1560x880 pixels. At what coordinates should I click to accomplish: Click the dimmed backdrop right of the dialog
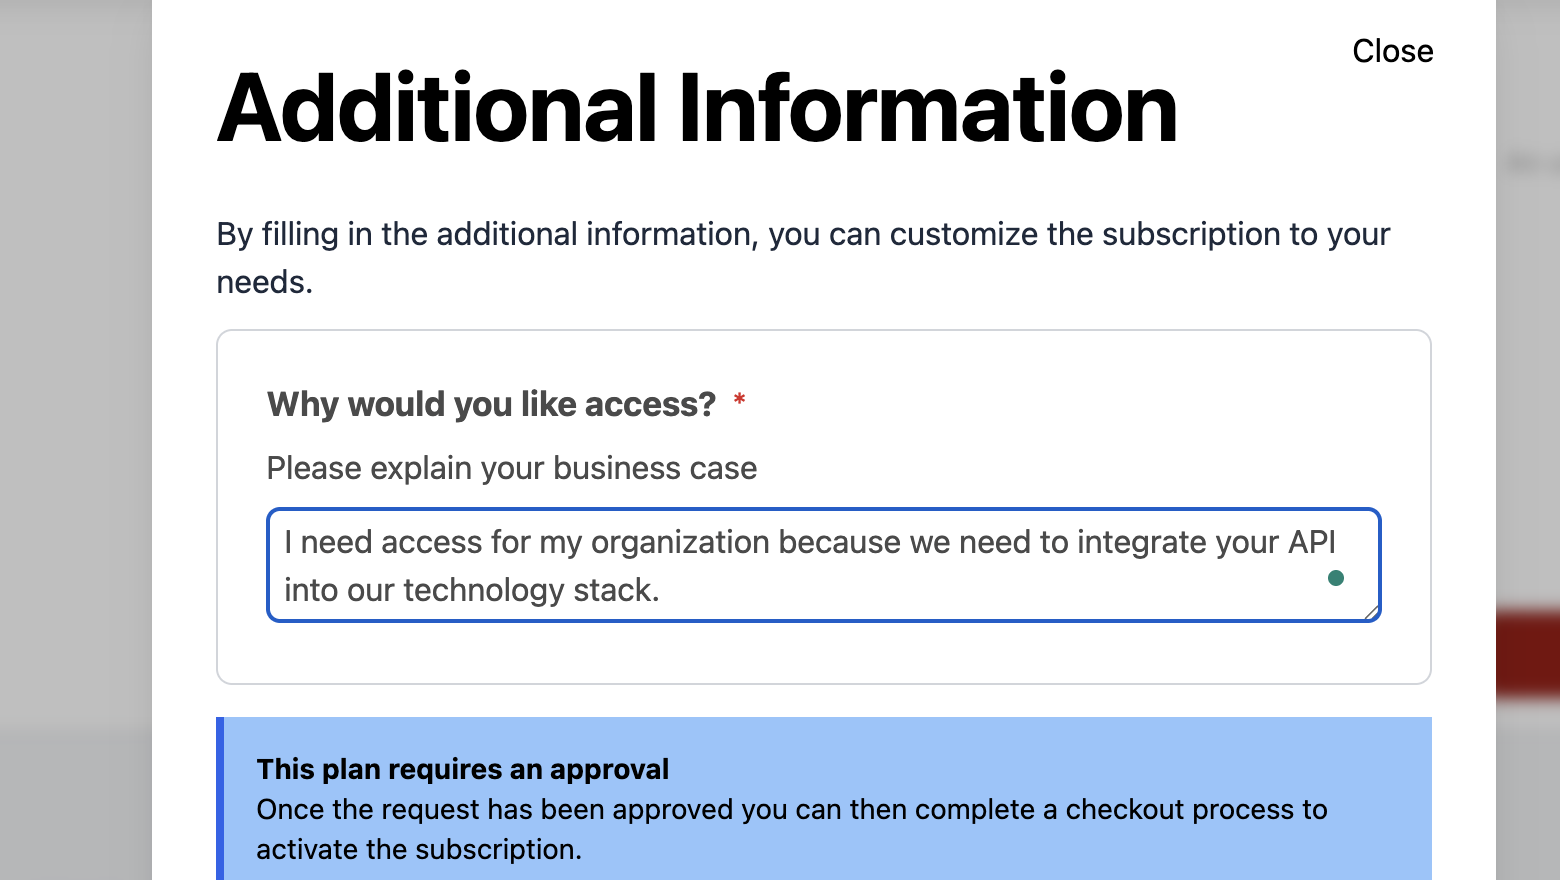coord(1527,400)
